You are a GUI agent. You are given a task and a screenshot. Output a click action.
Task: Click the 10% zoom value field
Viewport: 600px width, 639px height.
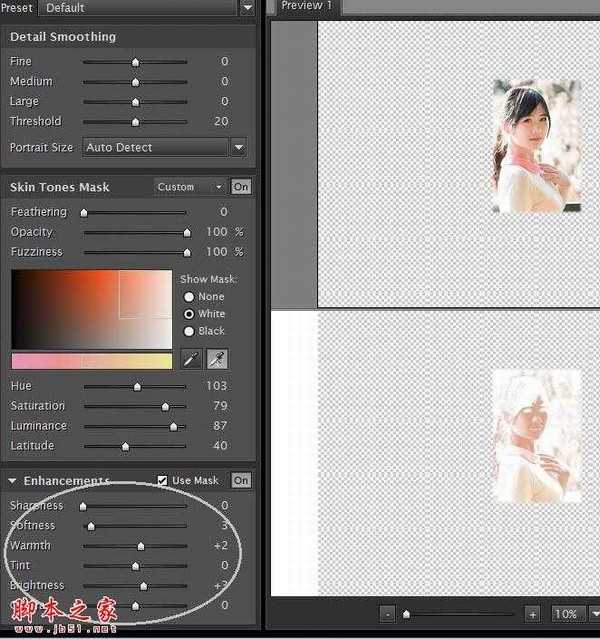568,613
